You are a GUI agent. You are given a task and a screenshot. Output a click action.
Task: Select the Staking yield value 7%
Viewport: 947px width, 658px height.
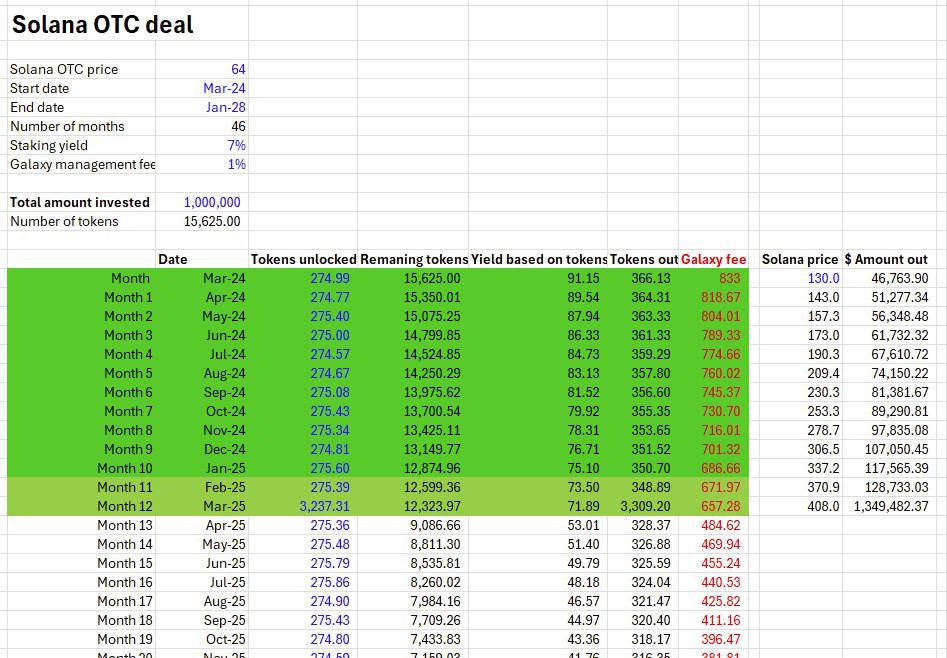coord(236,146)
